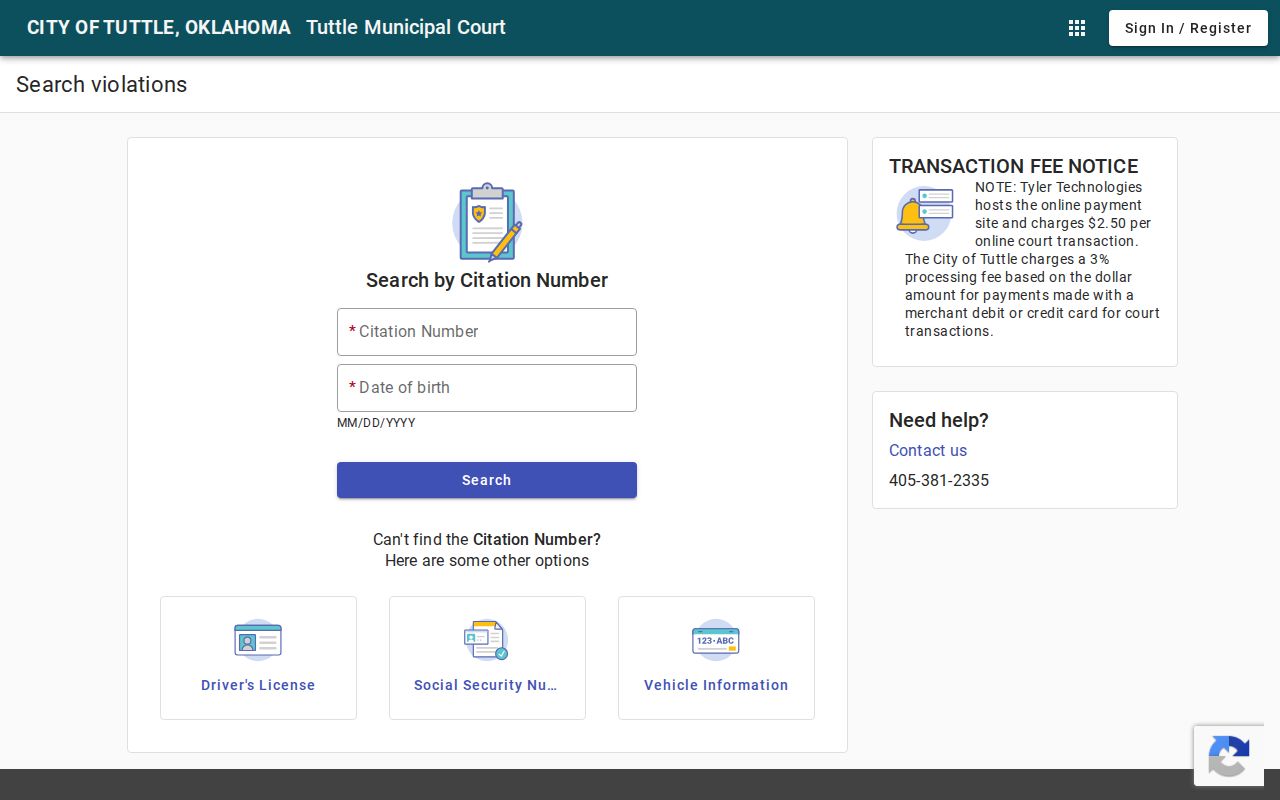Click the blue Search button
The width and height of the screenshot is (1280, 800).
[487, 480]
